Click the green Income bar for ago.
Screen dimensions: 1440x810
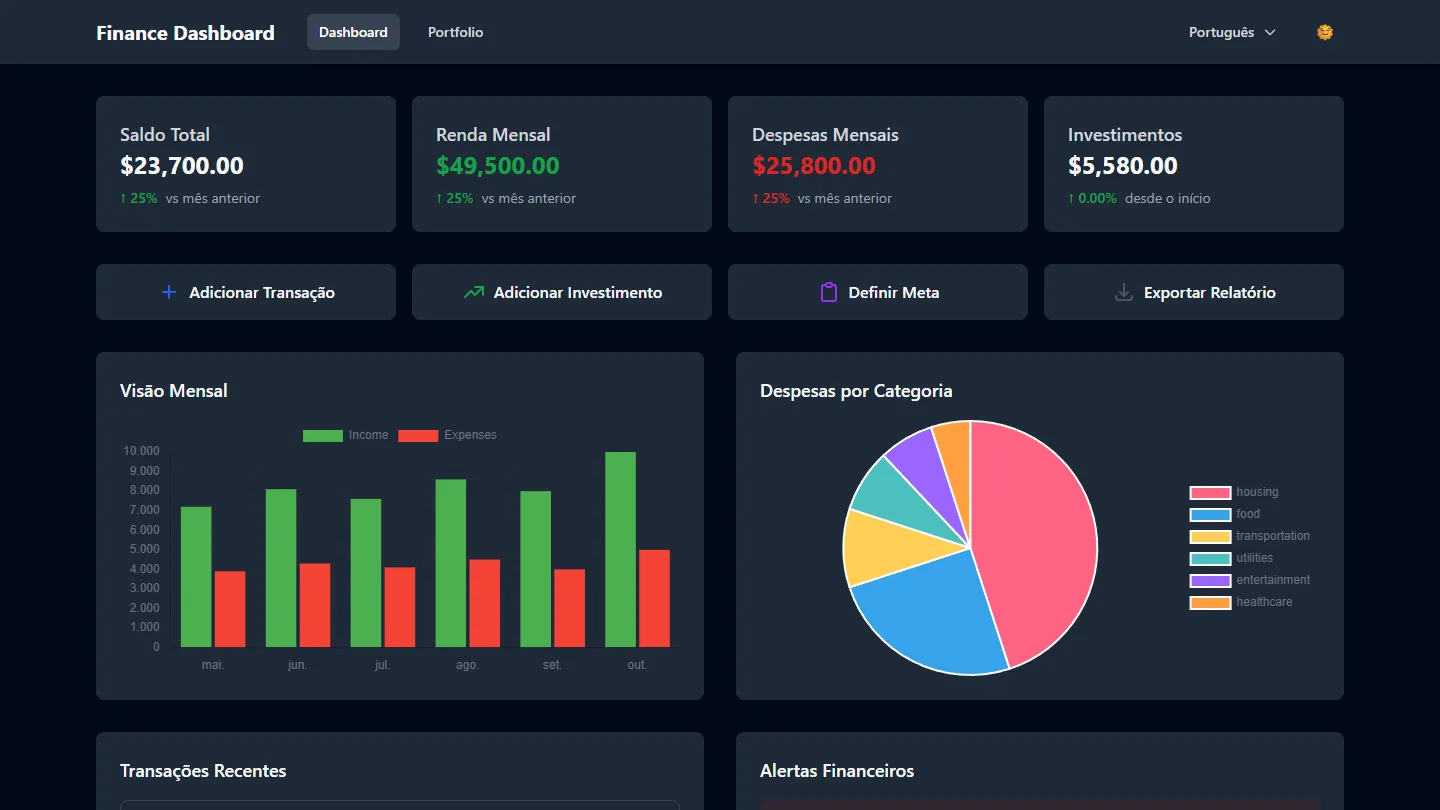click(x=450, y=563)
